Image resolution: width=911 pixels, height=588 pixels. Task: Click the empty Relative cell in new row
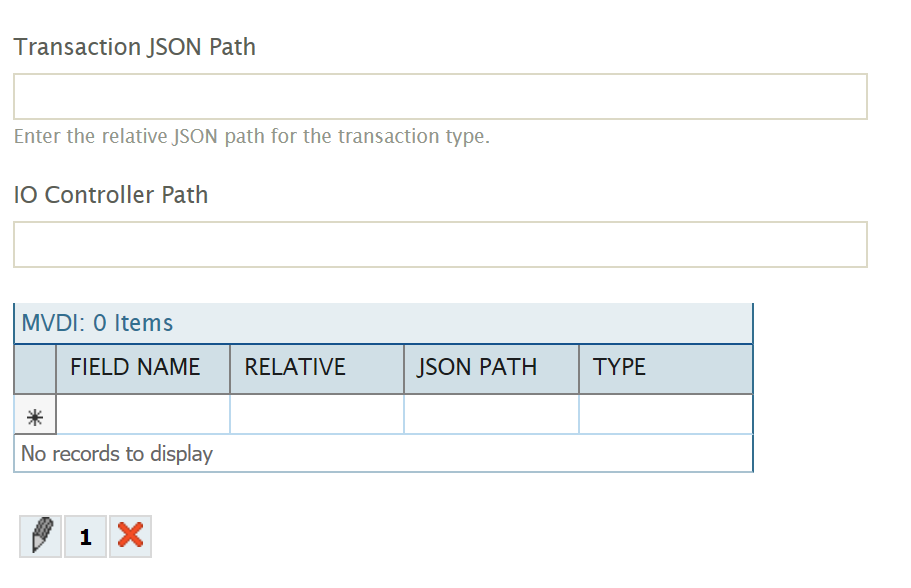point(316,415)
